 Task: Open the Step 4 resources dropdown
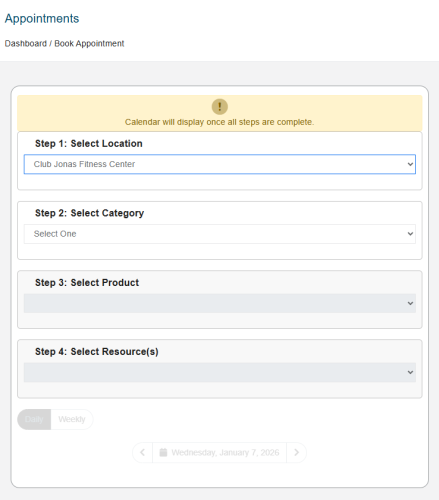pos(220,372)
